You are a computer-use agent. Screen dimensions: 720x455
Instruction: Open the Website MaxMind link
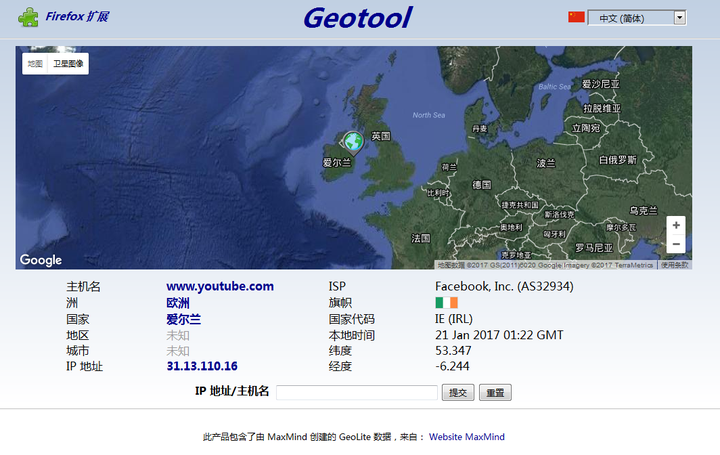(467, 437)
